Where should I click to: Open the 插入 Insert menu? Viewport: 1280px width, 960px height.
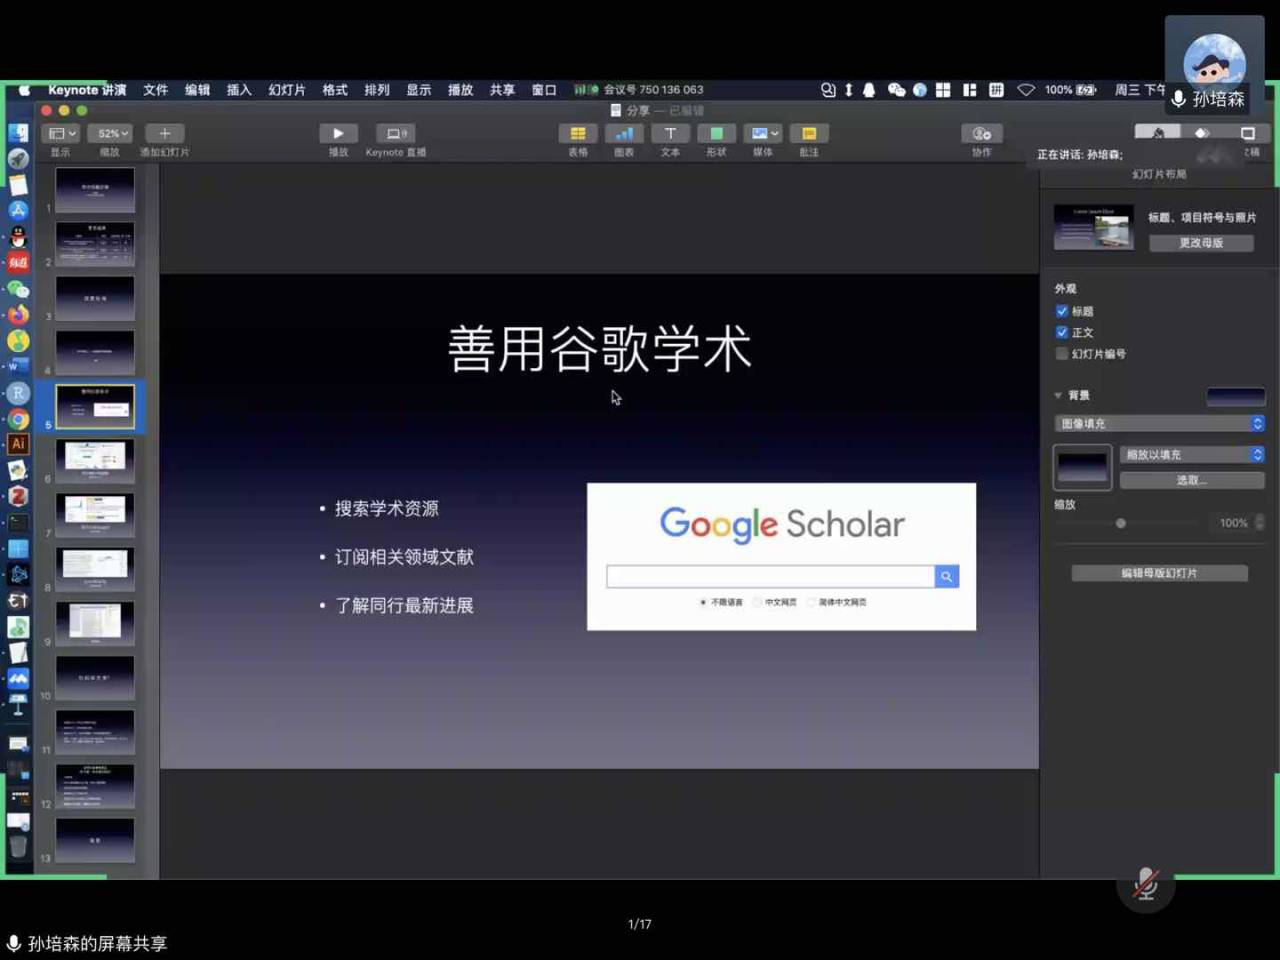[239, 90]
